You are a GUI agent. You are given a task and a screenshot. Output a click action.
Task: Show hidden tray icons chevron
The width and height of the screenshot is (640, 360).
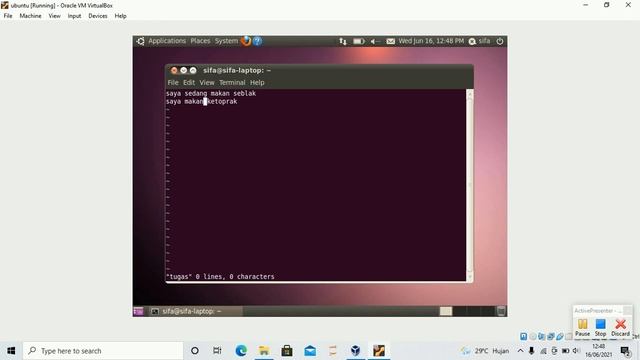coord(520,351)
